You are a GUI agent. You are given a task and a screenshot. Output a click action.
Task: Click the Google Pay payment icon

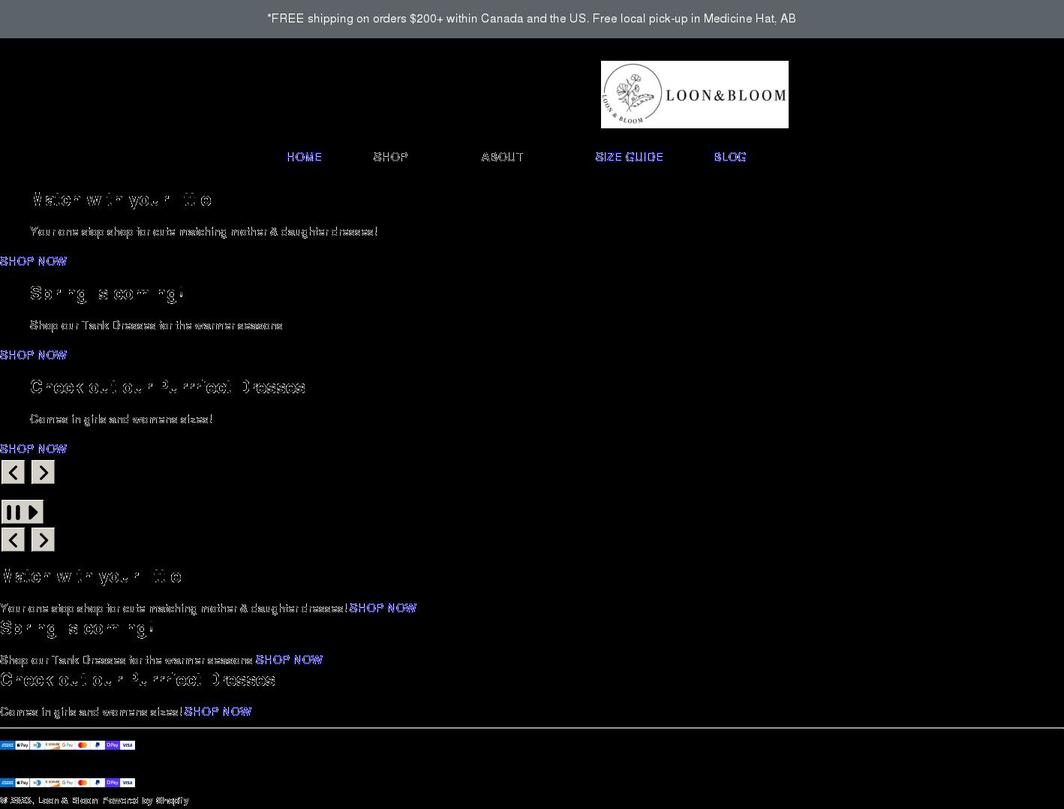click(x=67, y=745)
